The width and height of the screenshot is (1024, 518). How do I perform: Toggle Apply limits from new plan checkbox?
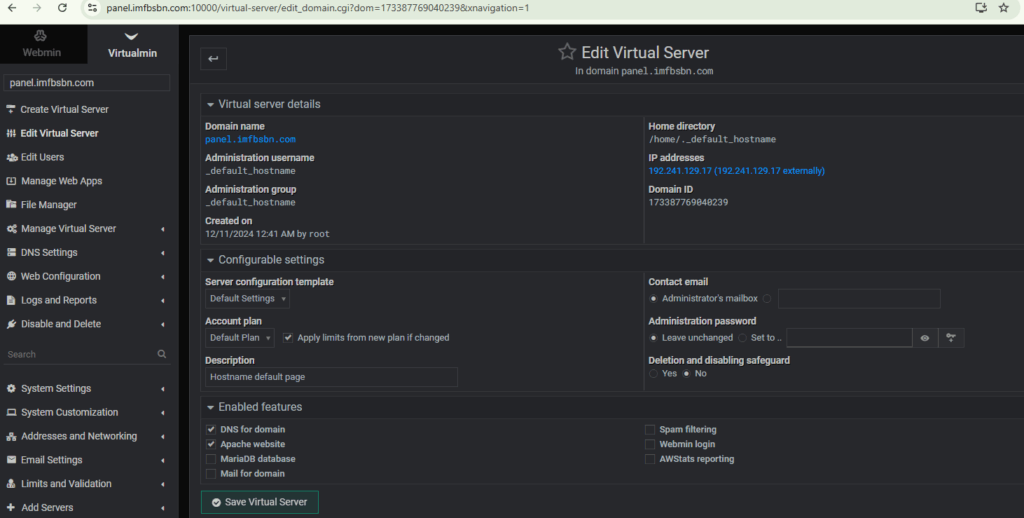288,338
